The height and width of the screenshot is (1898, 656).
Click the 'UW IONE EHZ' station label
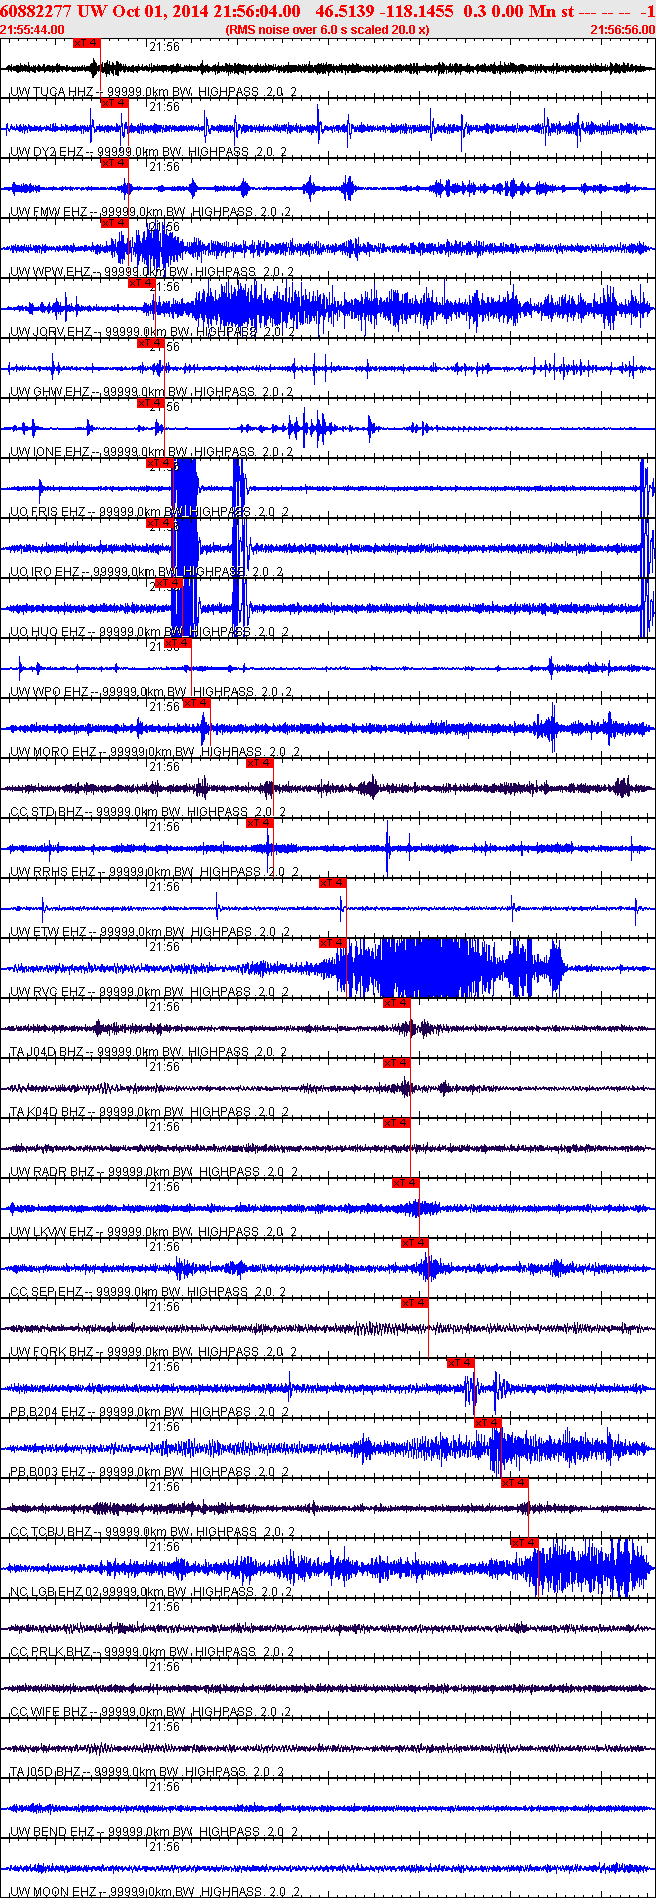(49, 452)
